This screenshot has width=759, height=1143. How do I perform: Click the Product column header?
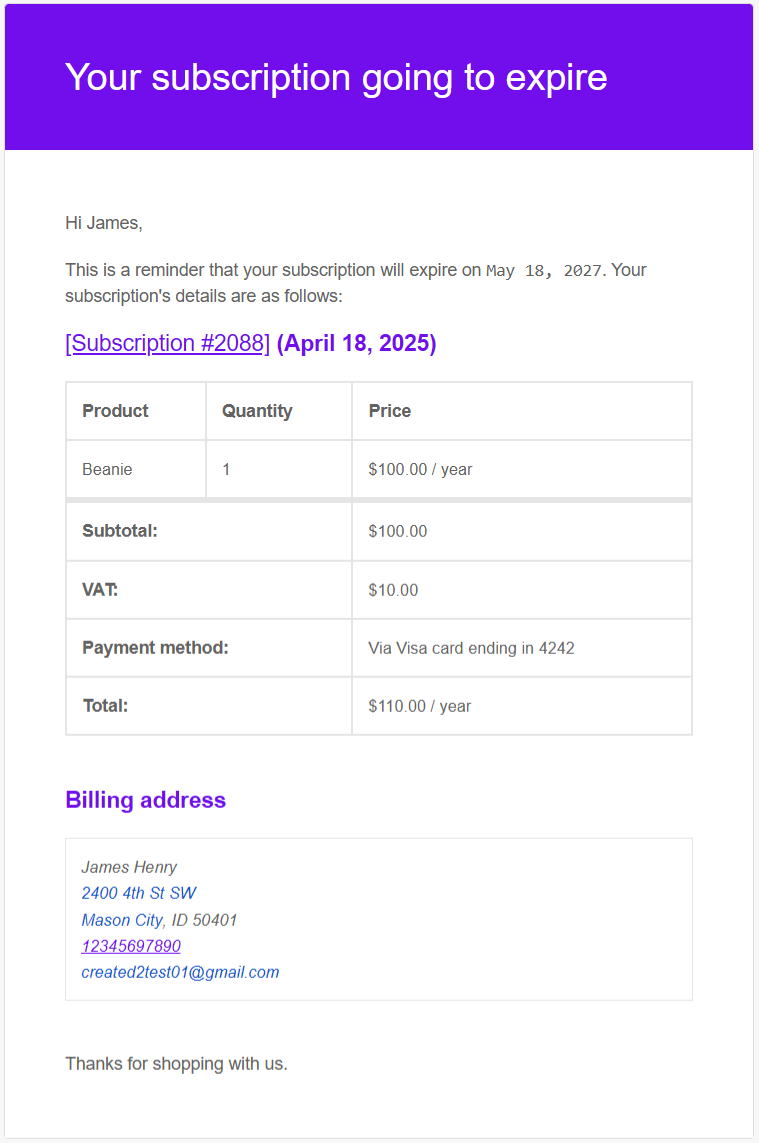click(115, 411)
